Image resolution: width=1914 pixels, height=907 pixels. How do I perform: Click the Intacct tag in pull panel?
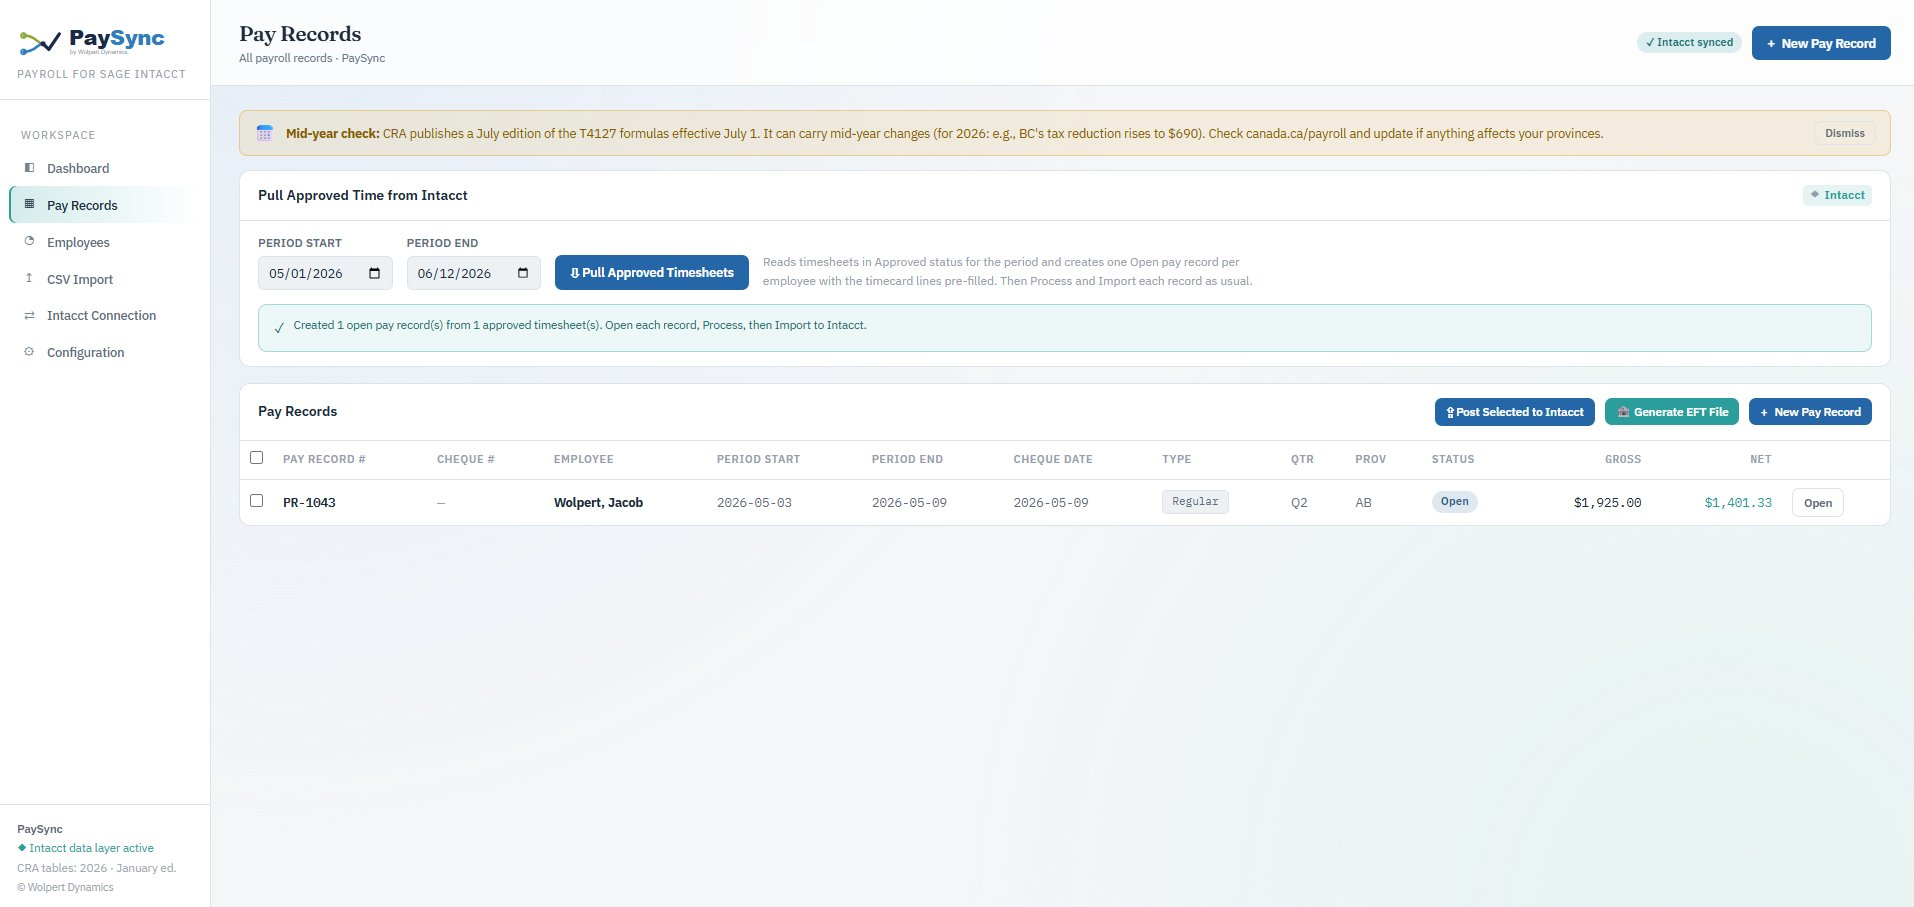pyautogui.click(x=1837, y=195)
